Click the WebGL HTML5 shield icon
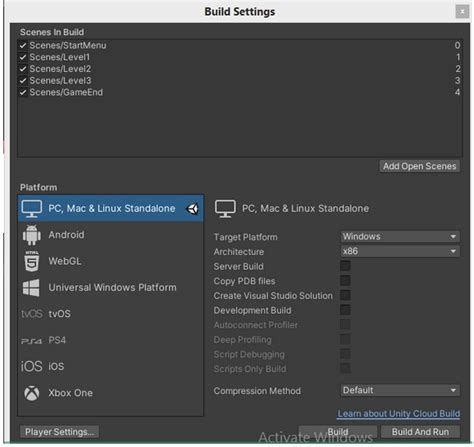Screen dimensions: 474x447 [32, 261]
